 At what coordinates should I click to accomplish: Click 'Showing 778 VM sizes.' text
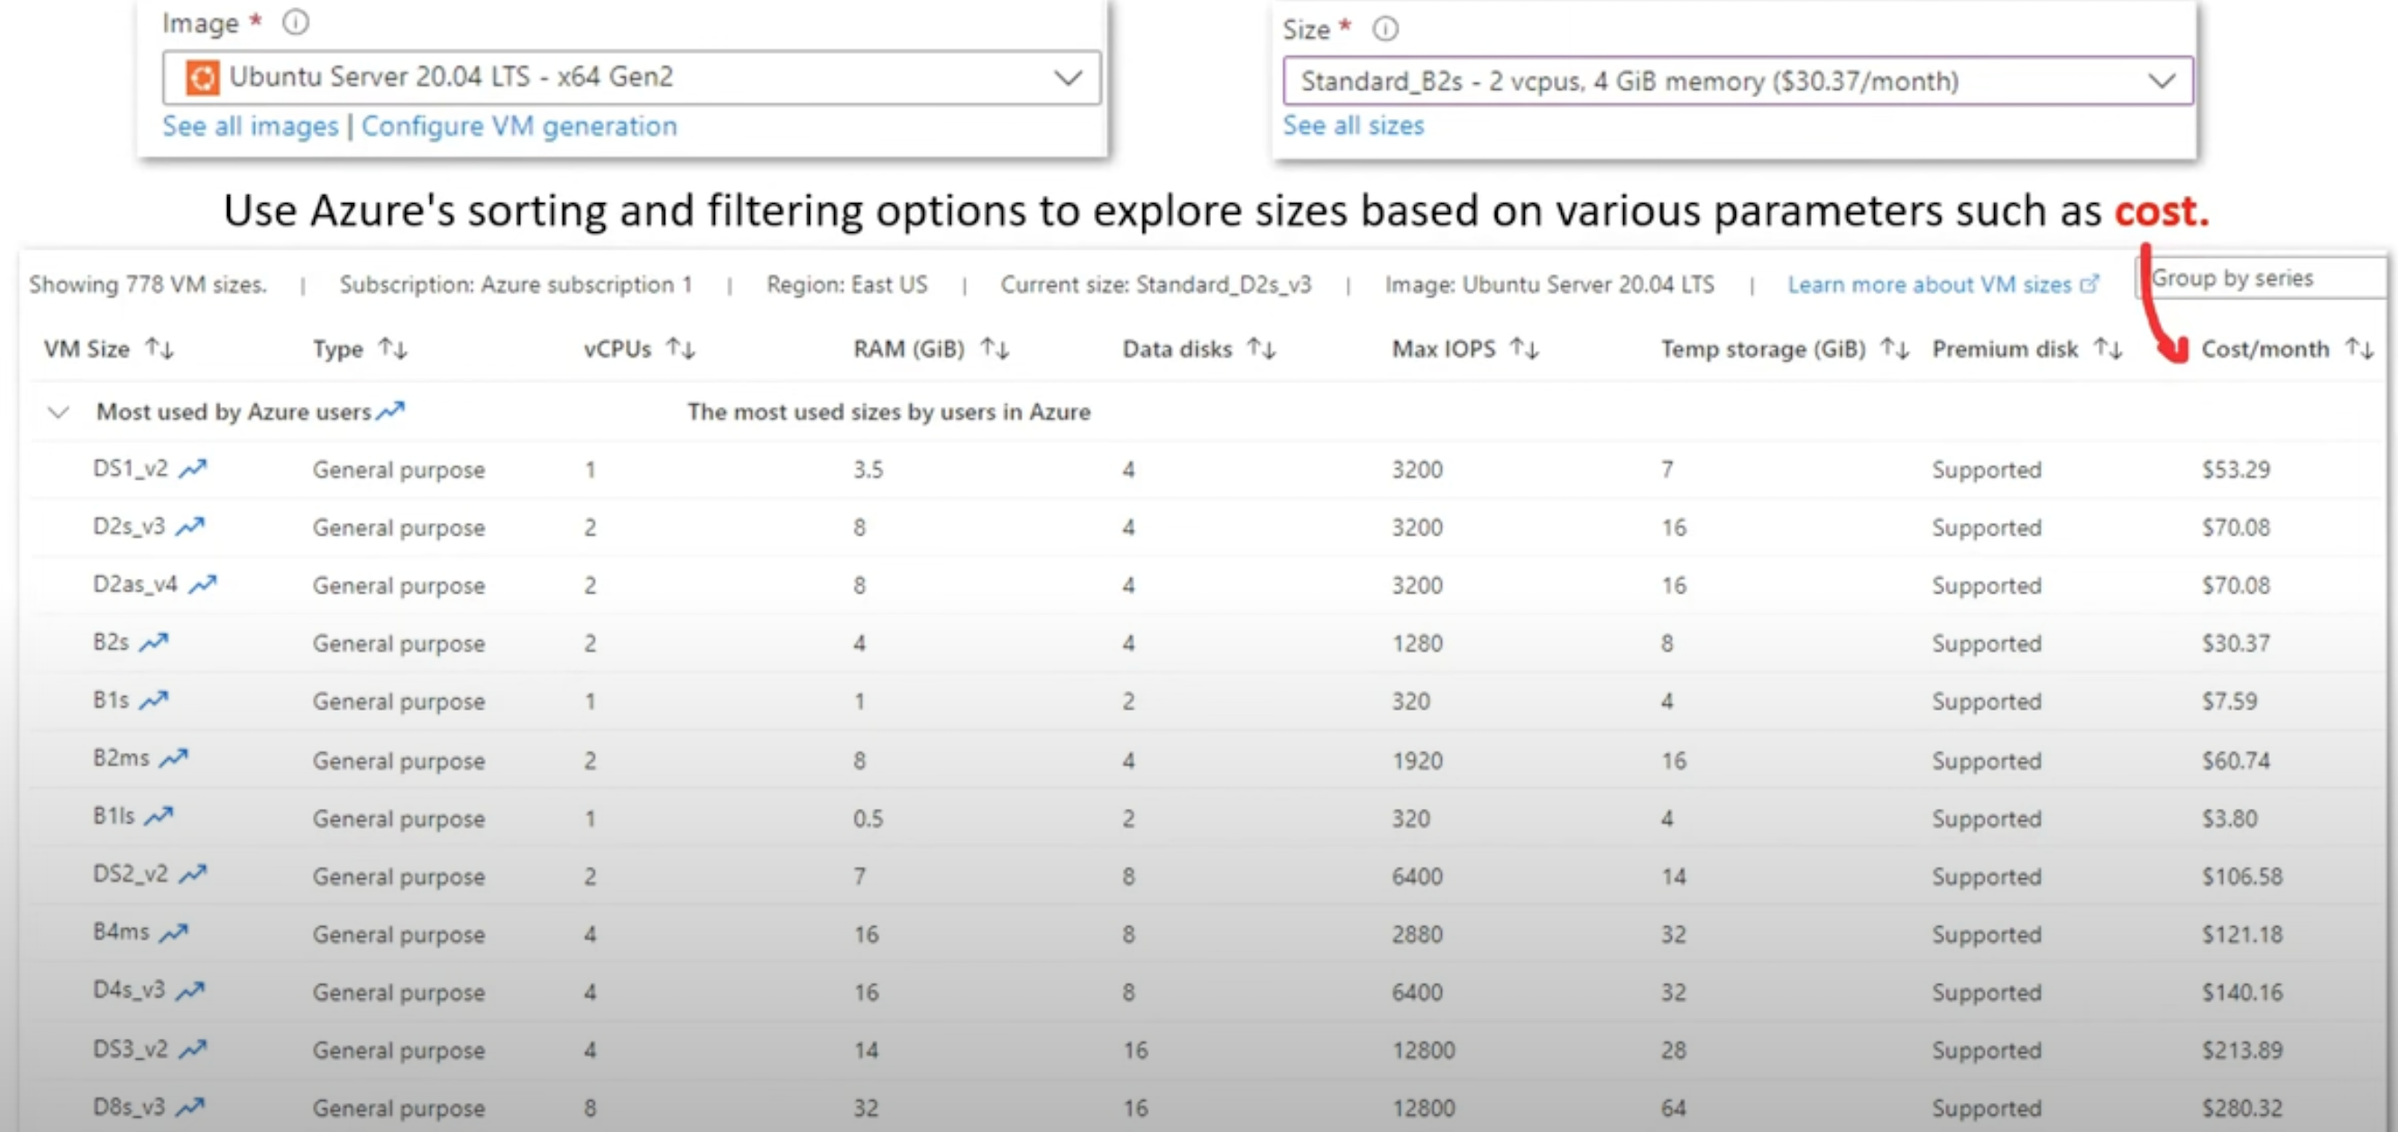pos(148,285)
